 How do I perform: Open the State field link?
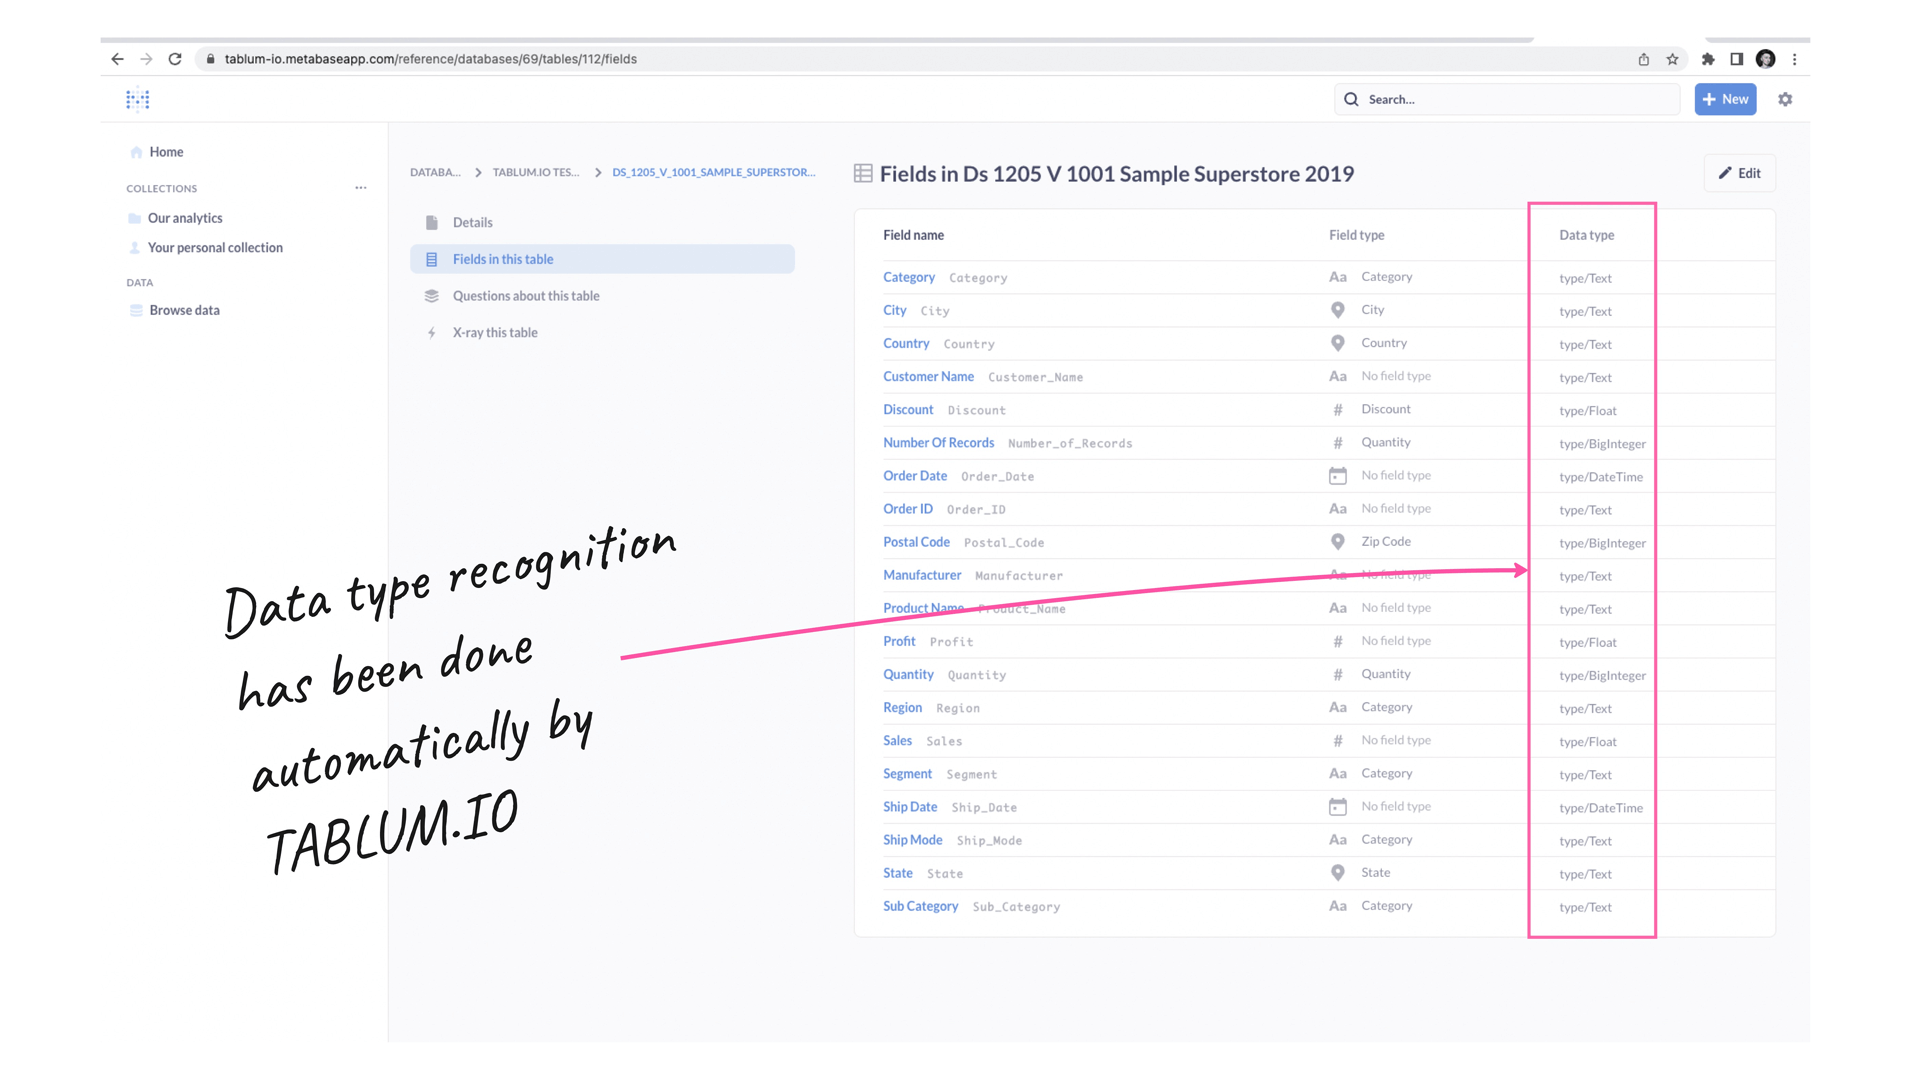897,873
